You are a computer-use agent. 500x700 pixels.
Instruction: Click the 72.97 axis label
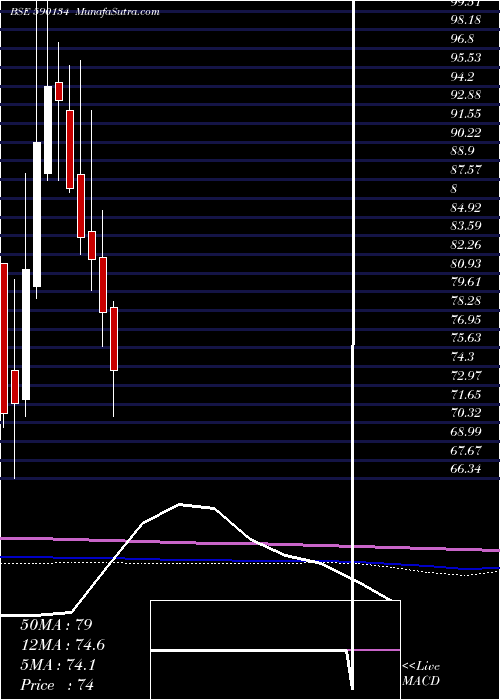point(466,375)
